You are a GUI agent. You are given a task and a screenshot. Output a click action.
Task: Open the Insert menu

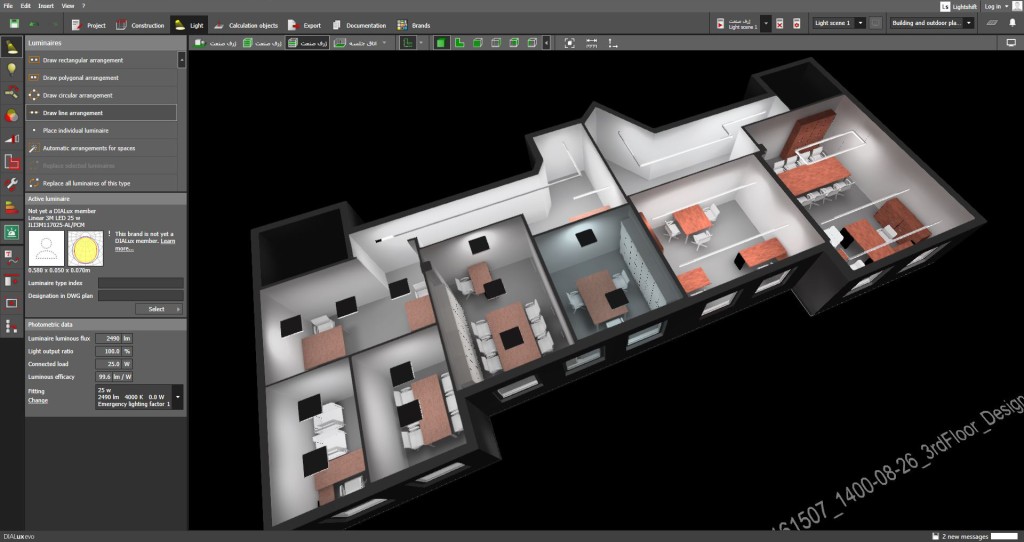[x=46, y=6]
